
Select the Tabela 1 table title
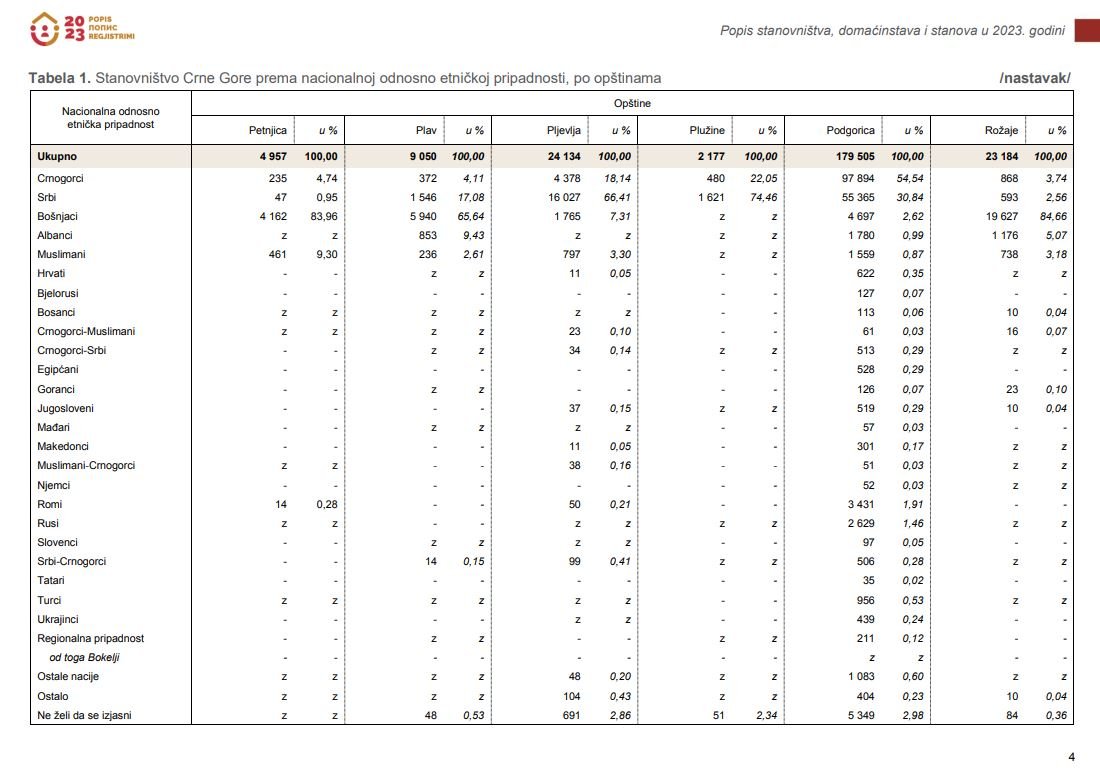pyautogui.click(x=344, y=78)
